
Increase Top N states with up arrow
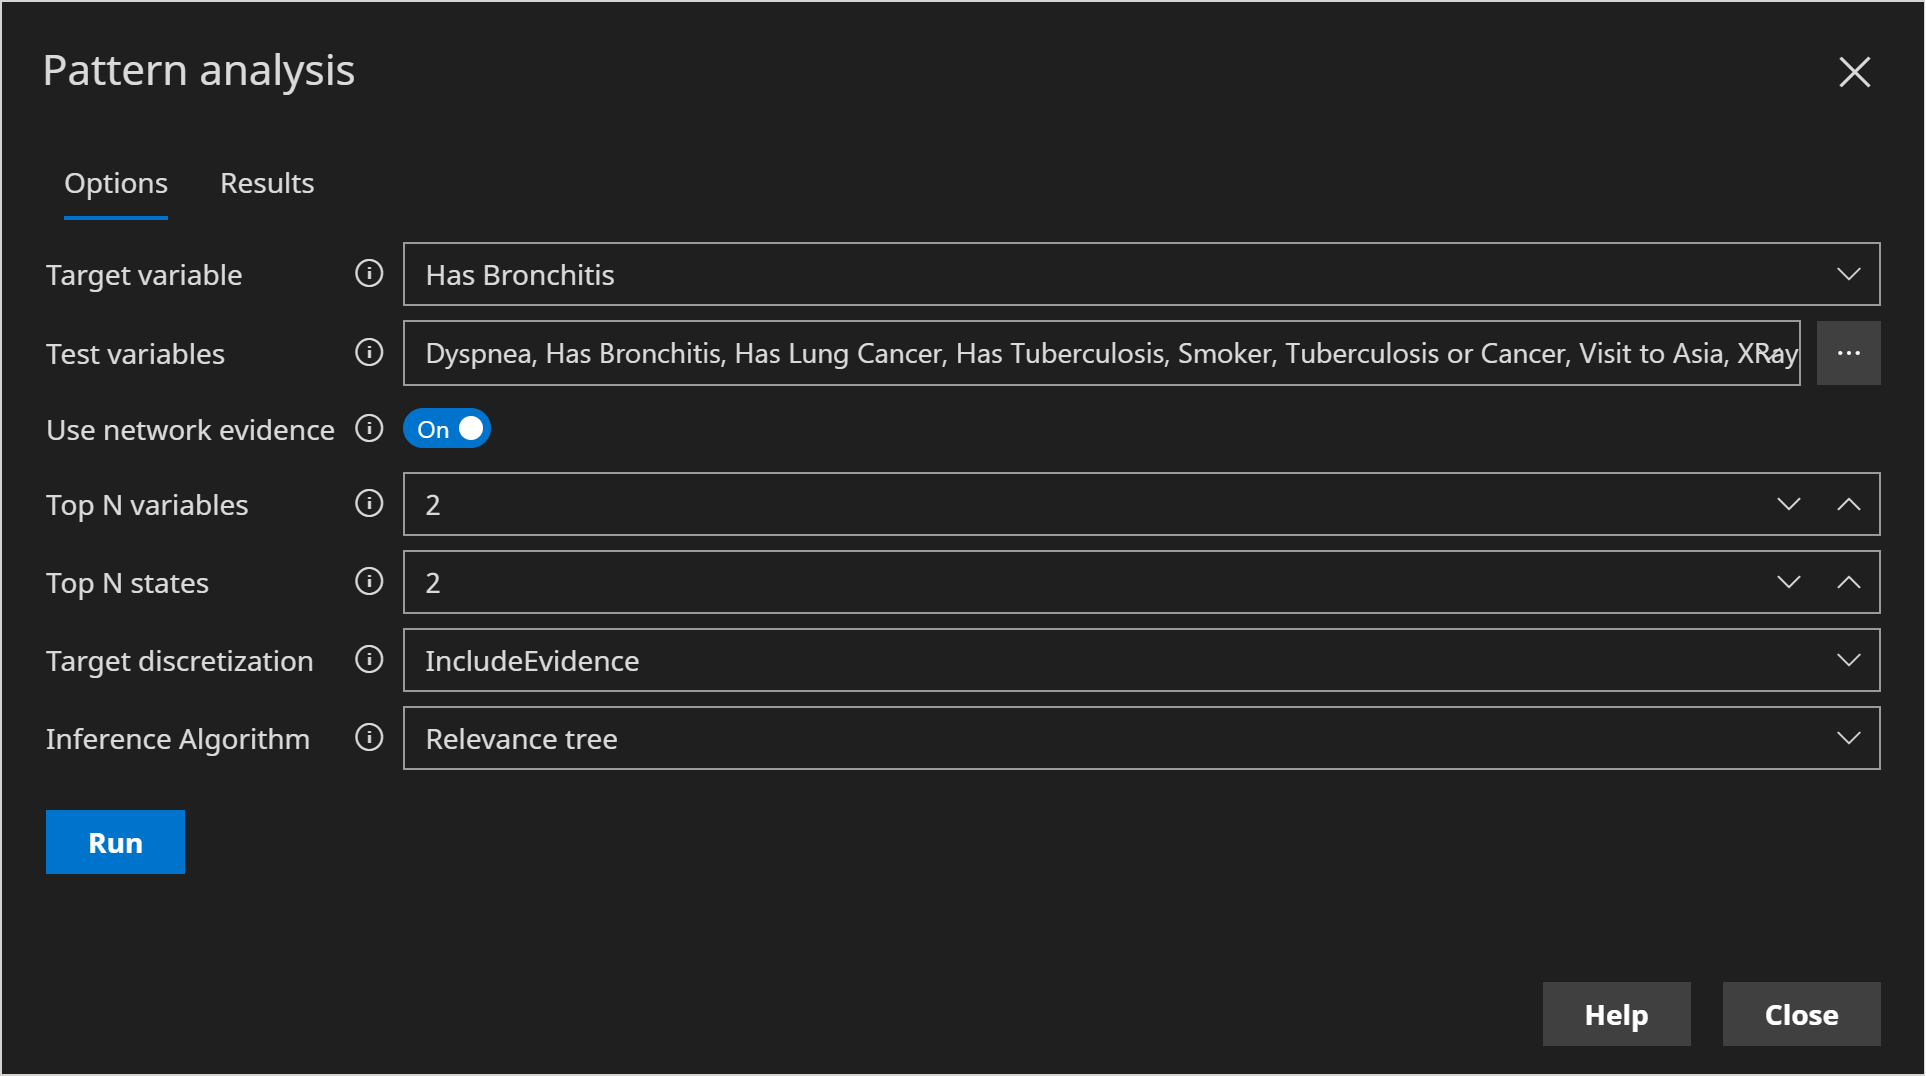pyautogui.click(x=1848, y=582)
